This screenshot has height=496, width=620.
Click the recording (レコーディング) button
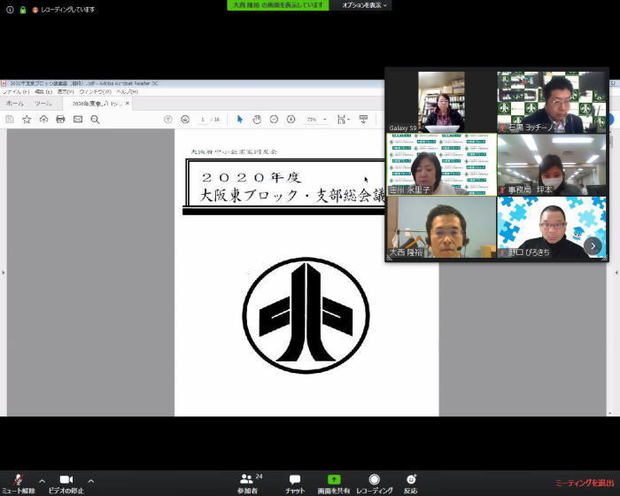point(374,484)
